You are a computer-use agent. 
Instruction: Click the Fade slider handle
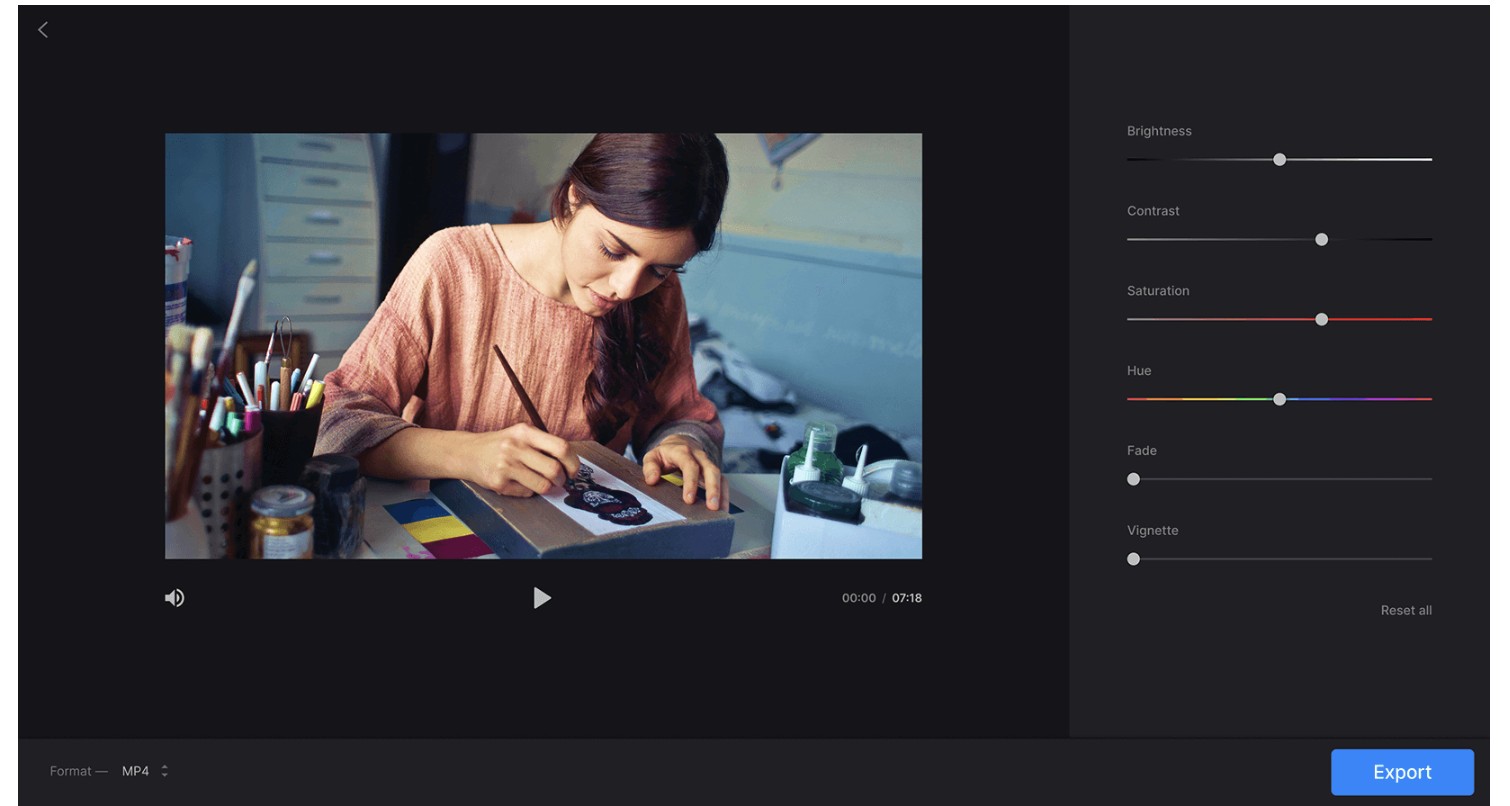click(x=1133, y=479)
